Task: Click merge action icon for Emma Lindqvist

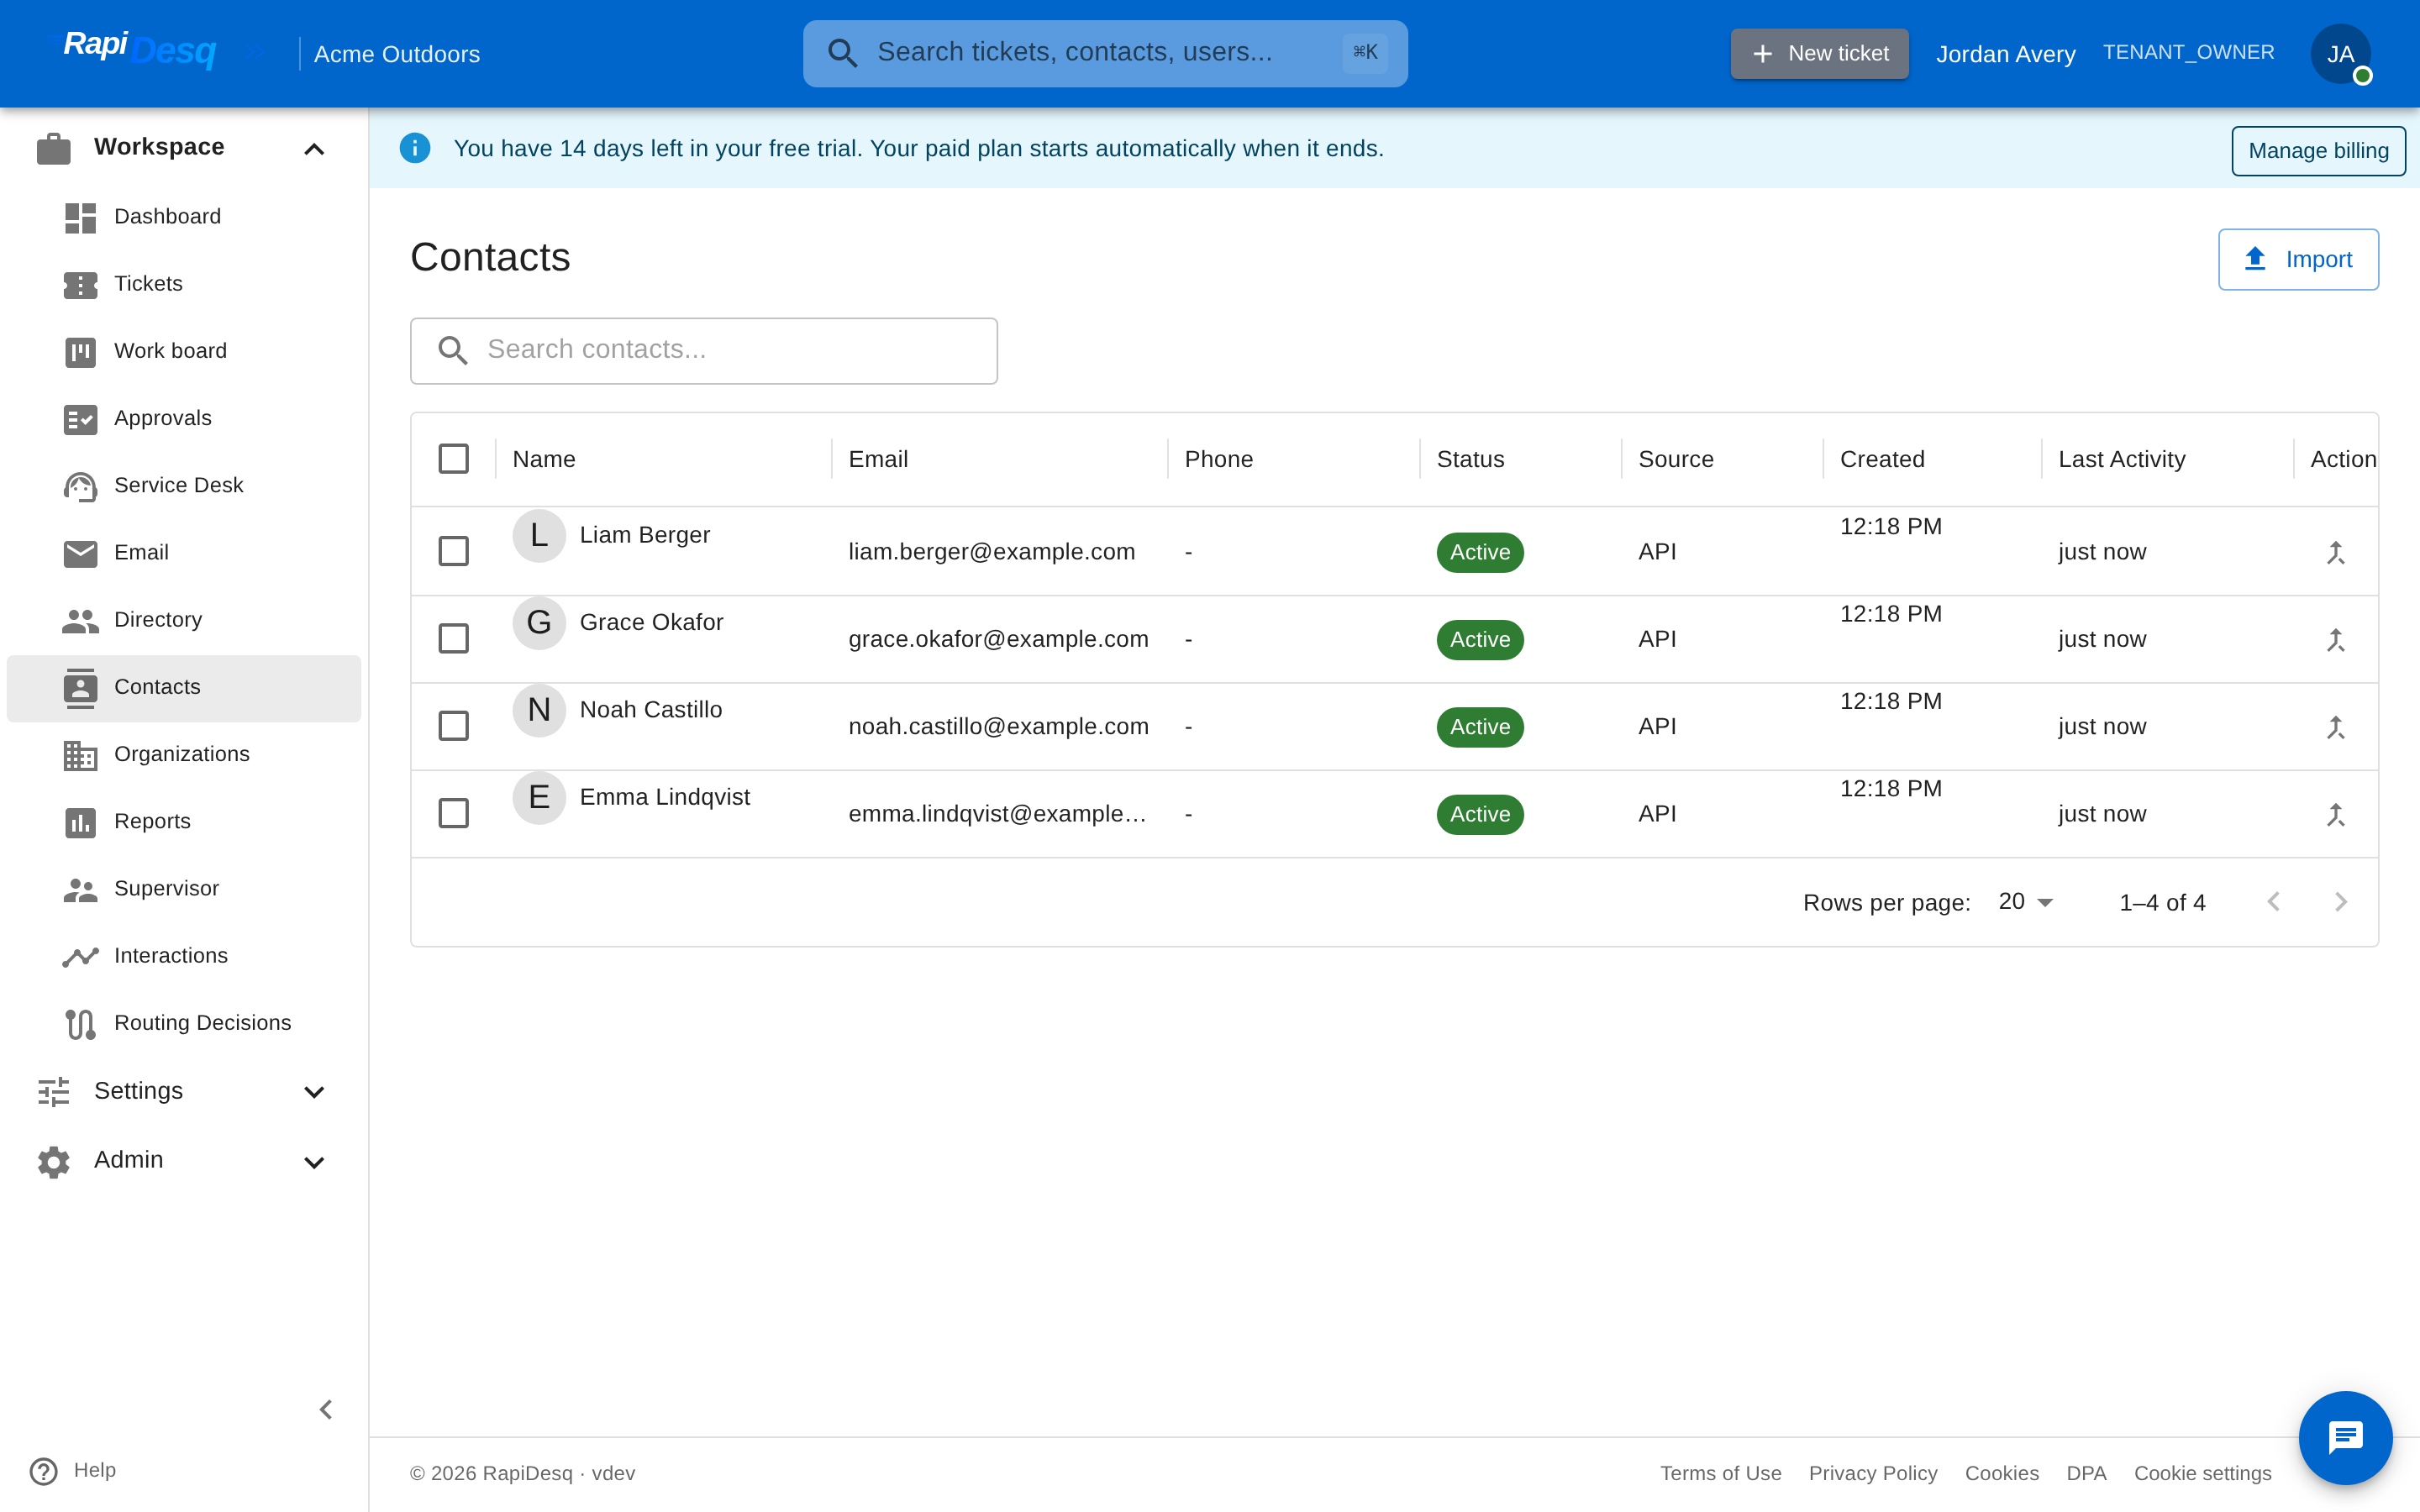Action: tap(2335, 814)
